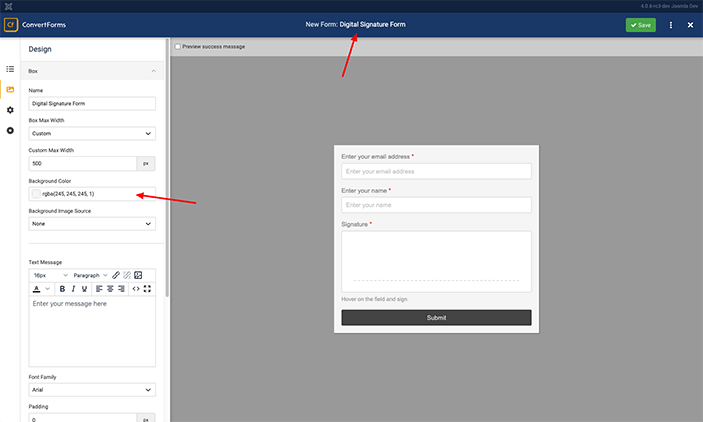Open the Design tab in sidebar
Screen dimensions: 703x422
coord(10,90)
